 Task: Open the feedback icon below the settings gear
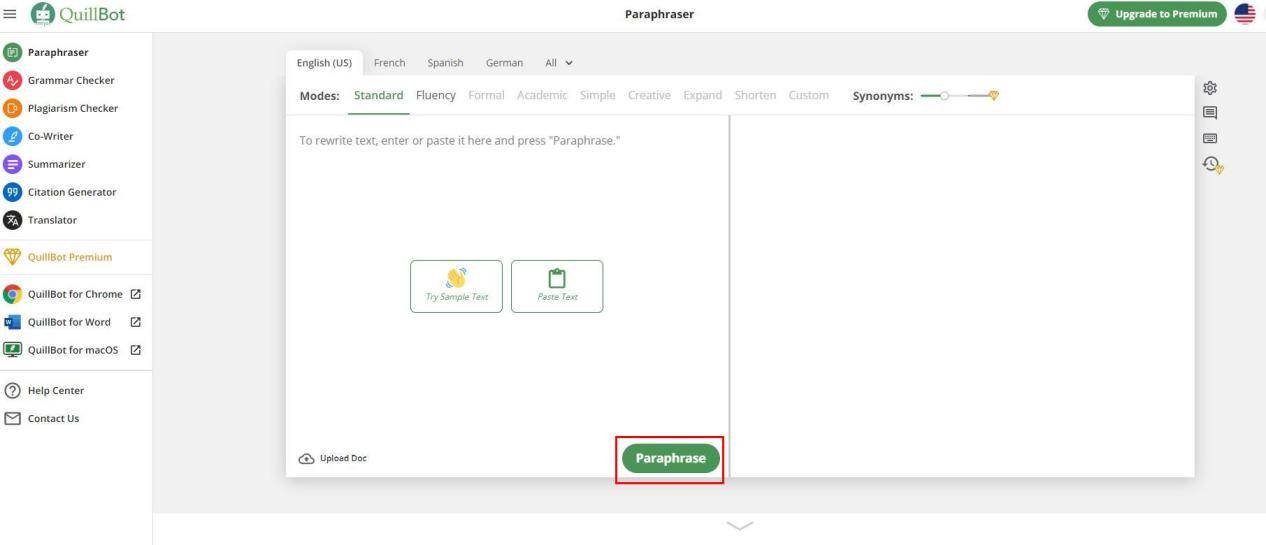[1210, 113]
